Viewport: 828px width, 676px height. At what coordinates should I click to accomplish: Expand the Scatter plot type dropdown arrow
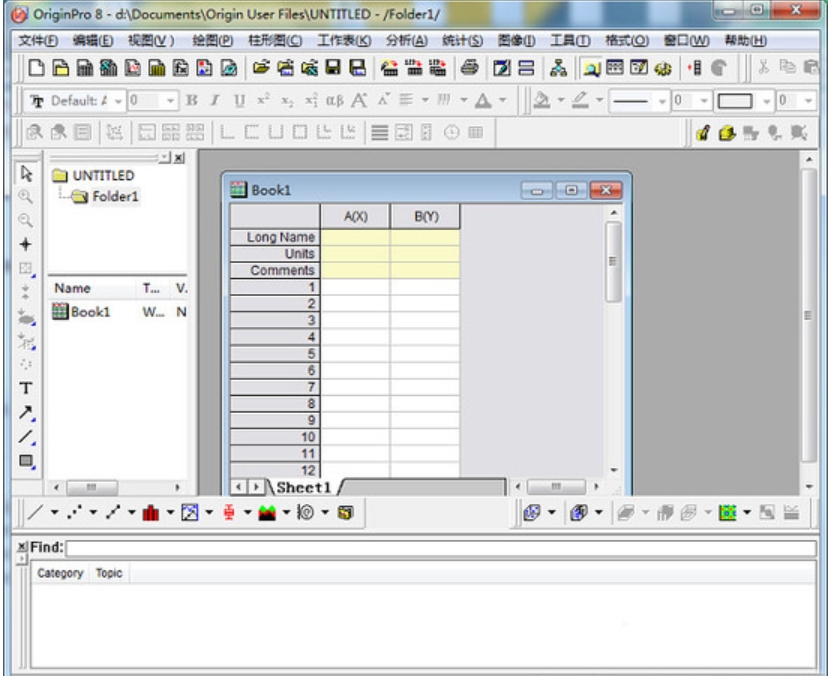click(x=93, y=512)
